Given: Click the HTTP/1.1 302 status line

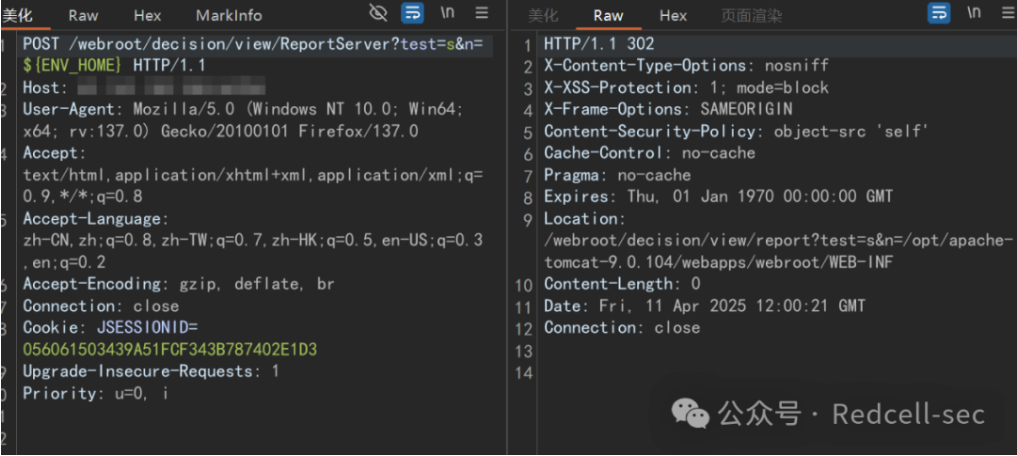Looking at the screenshot, I should 599,43.
